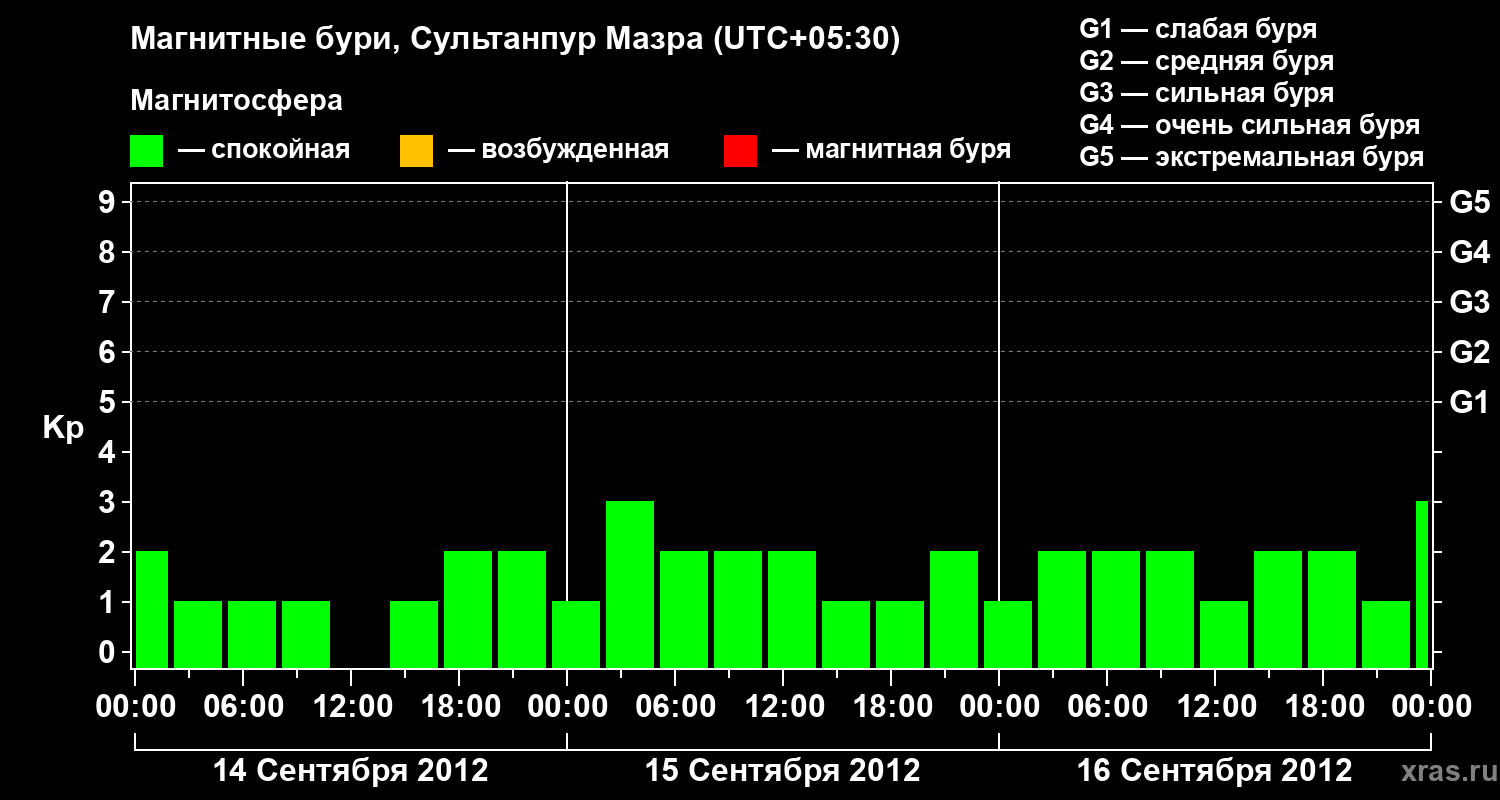Click the orange 'возбужденная' legend swatch
The width and height of the screenshot is (1500, 800).
(416, 151)
